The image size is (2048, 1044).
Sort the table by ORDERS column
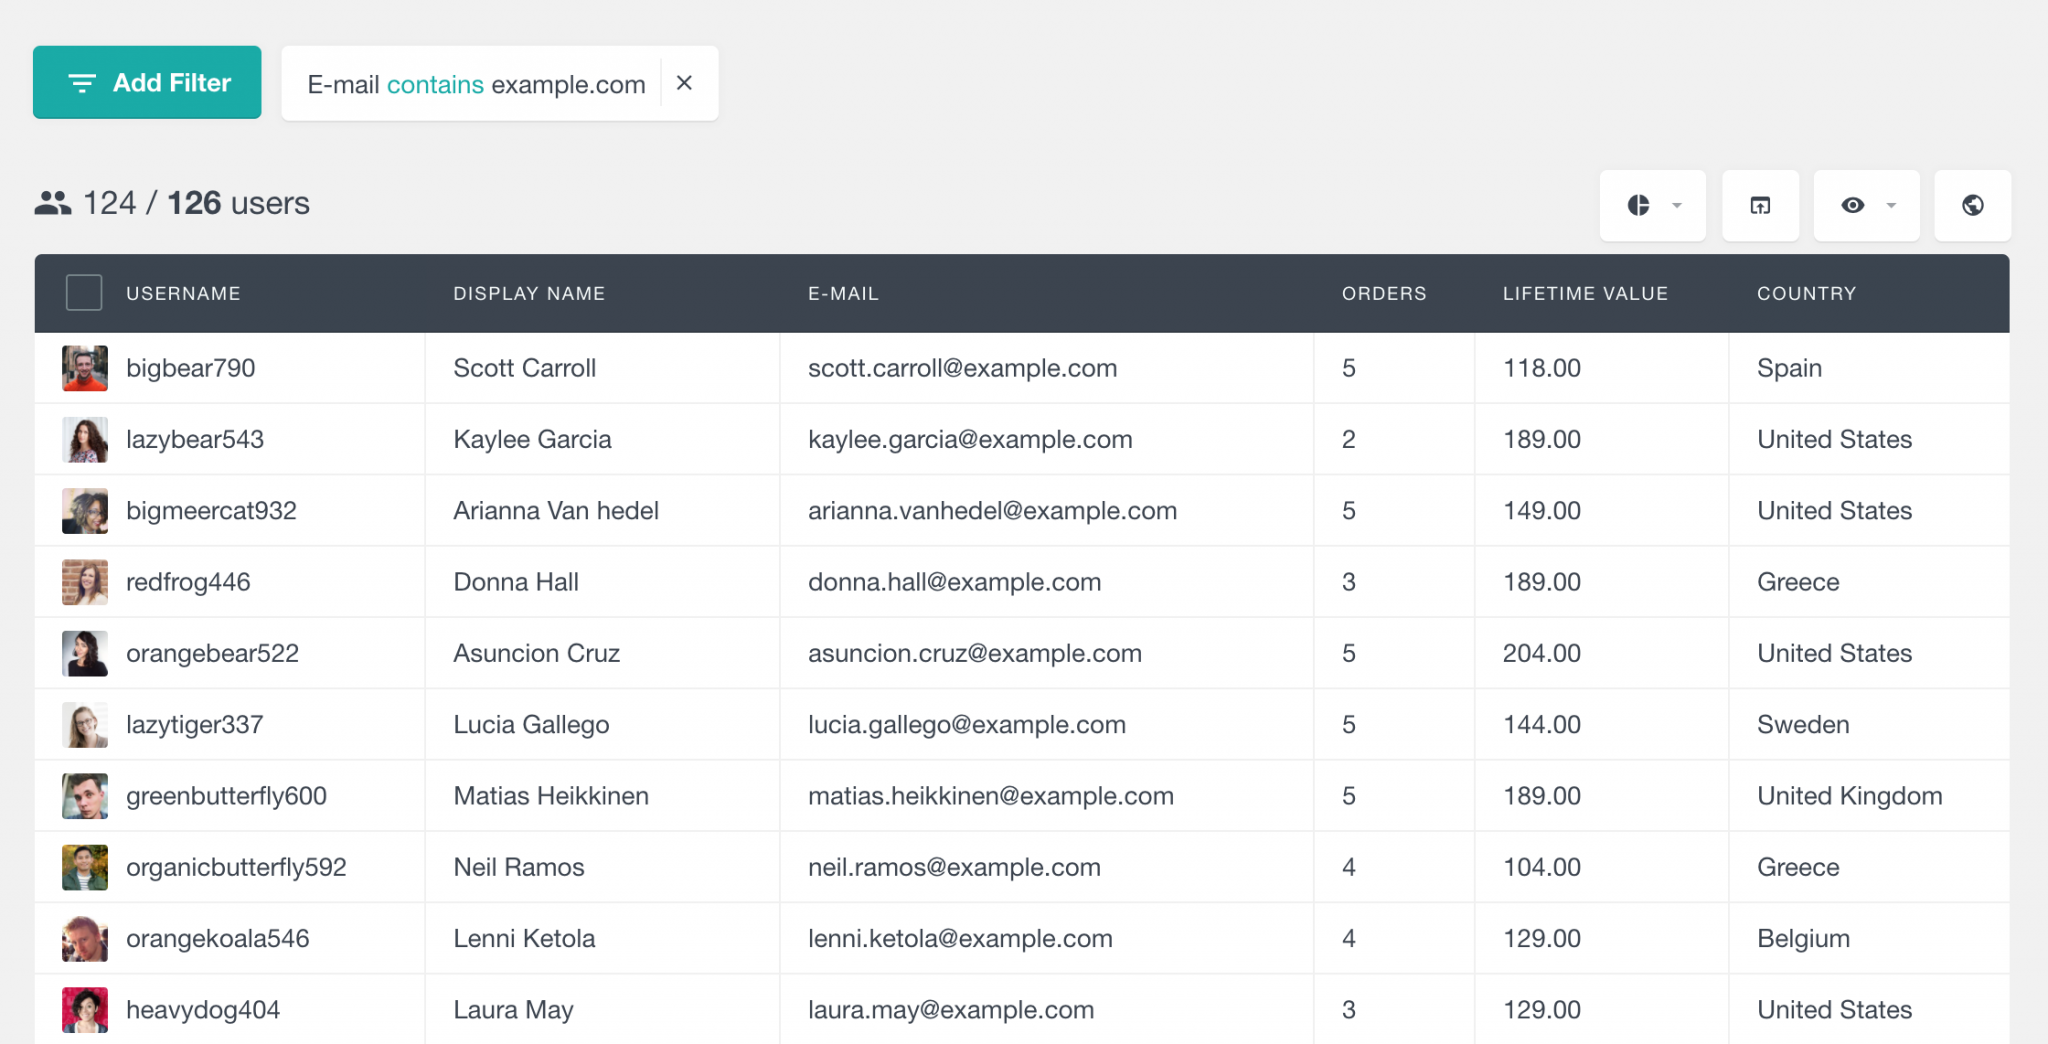1384,293
